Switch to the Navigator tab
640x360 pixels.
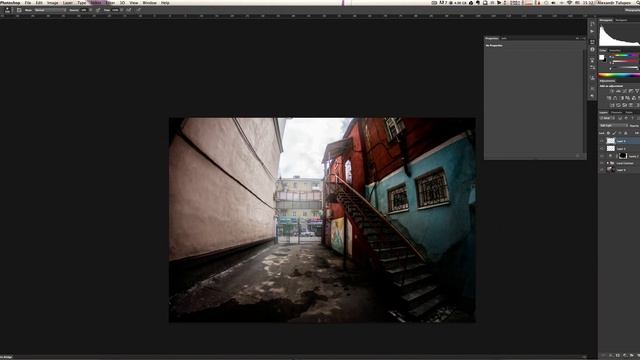point(622,20)
